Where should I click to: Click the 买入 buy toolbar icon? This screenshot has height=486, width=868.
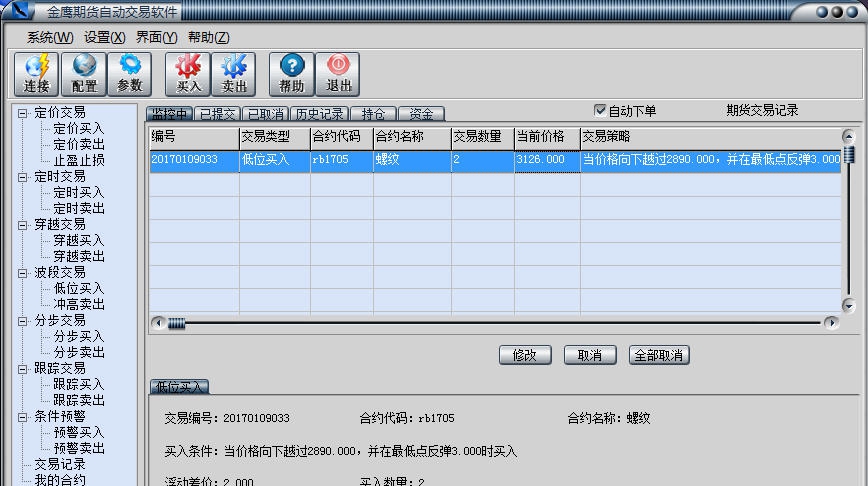188,74
